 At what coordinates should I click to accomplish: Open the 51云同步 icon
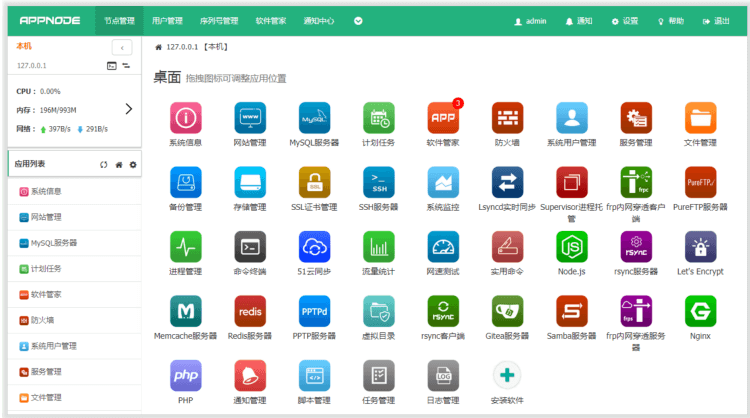(314, 247)
